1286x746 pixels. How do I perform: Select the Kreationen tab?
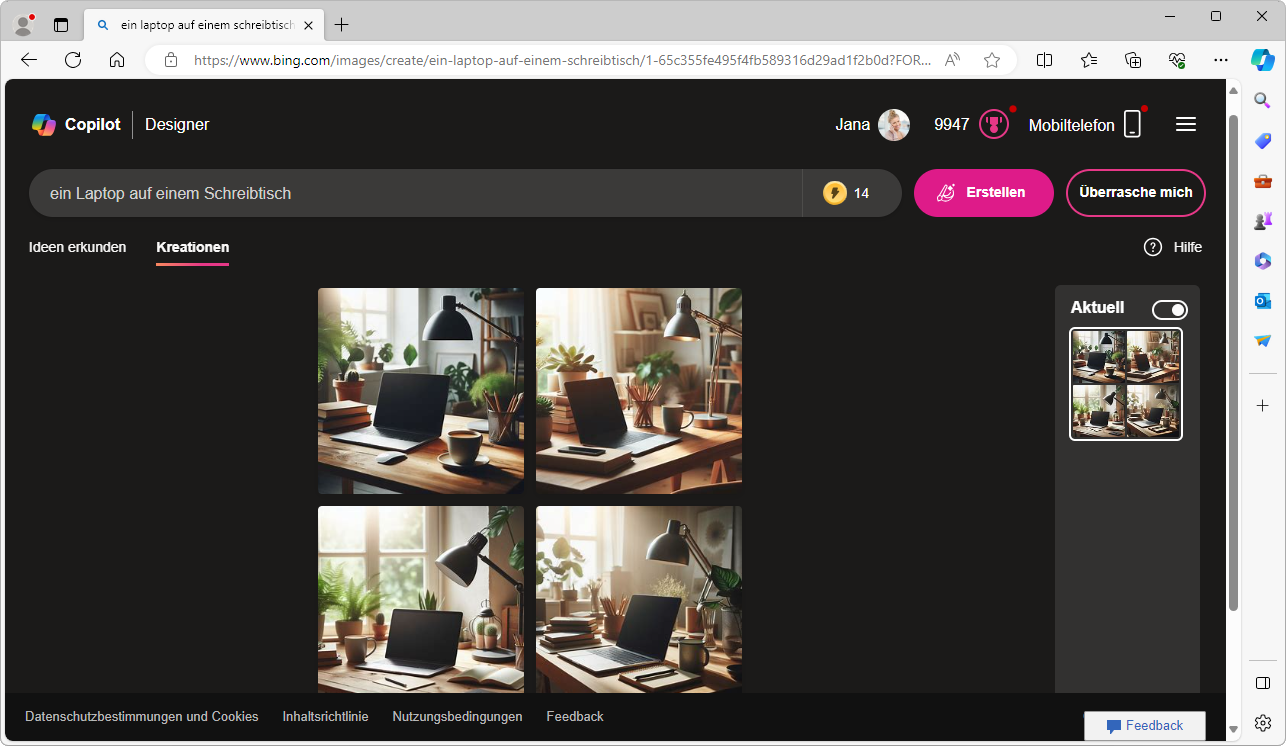pos(192,247)
